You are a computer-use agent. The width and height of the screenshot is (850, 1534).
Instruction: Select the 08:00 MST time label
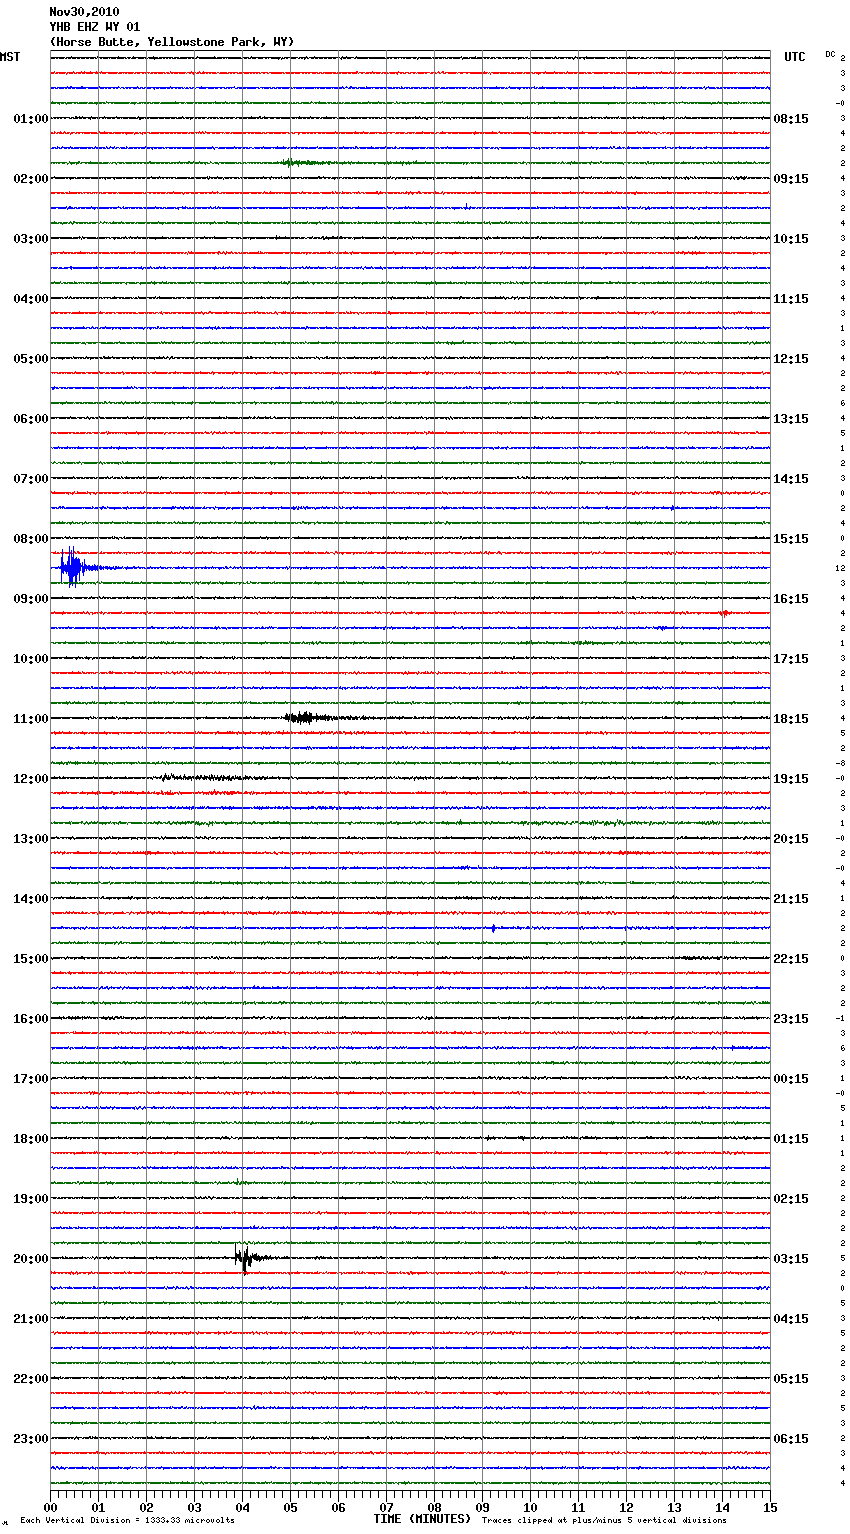30,539
